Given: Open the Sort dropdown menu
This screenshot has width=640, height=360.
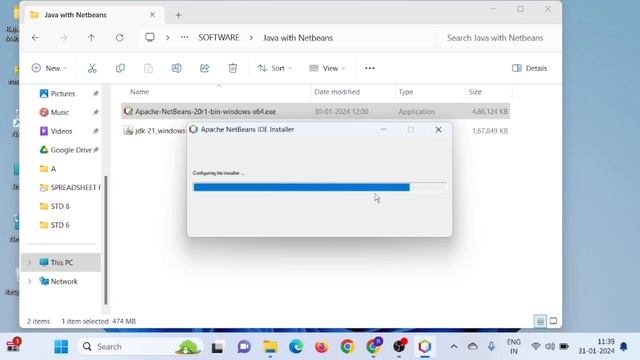Looking at the screenshot, I should (275, 68).
